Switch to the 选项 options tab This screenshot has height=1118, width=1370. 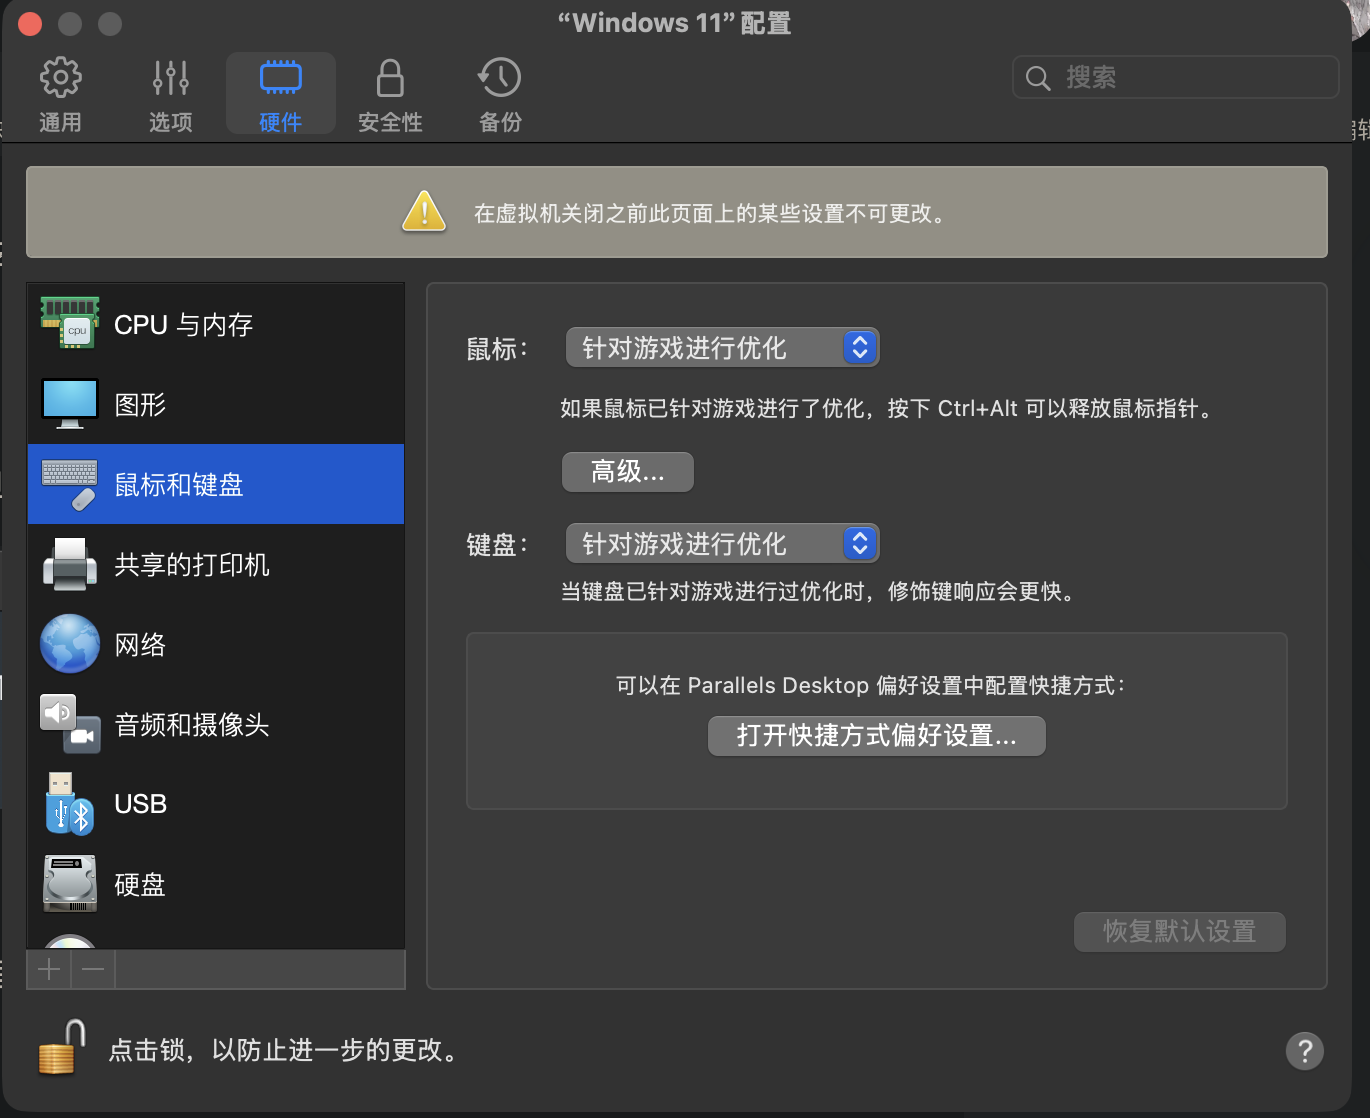coord(171,94)
